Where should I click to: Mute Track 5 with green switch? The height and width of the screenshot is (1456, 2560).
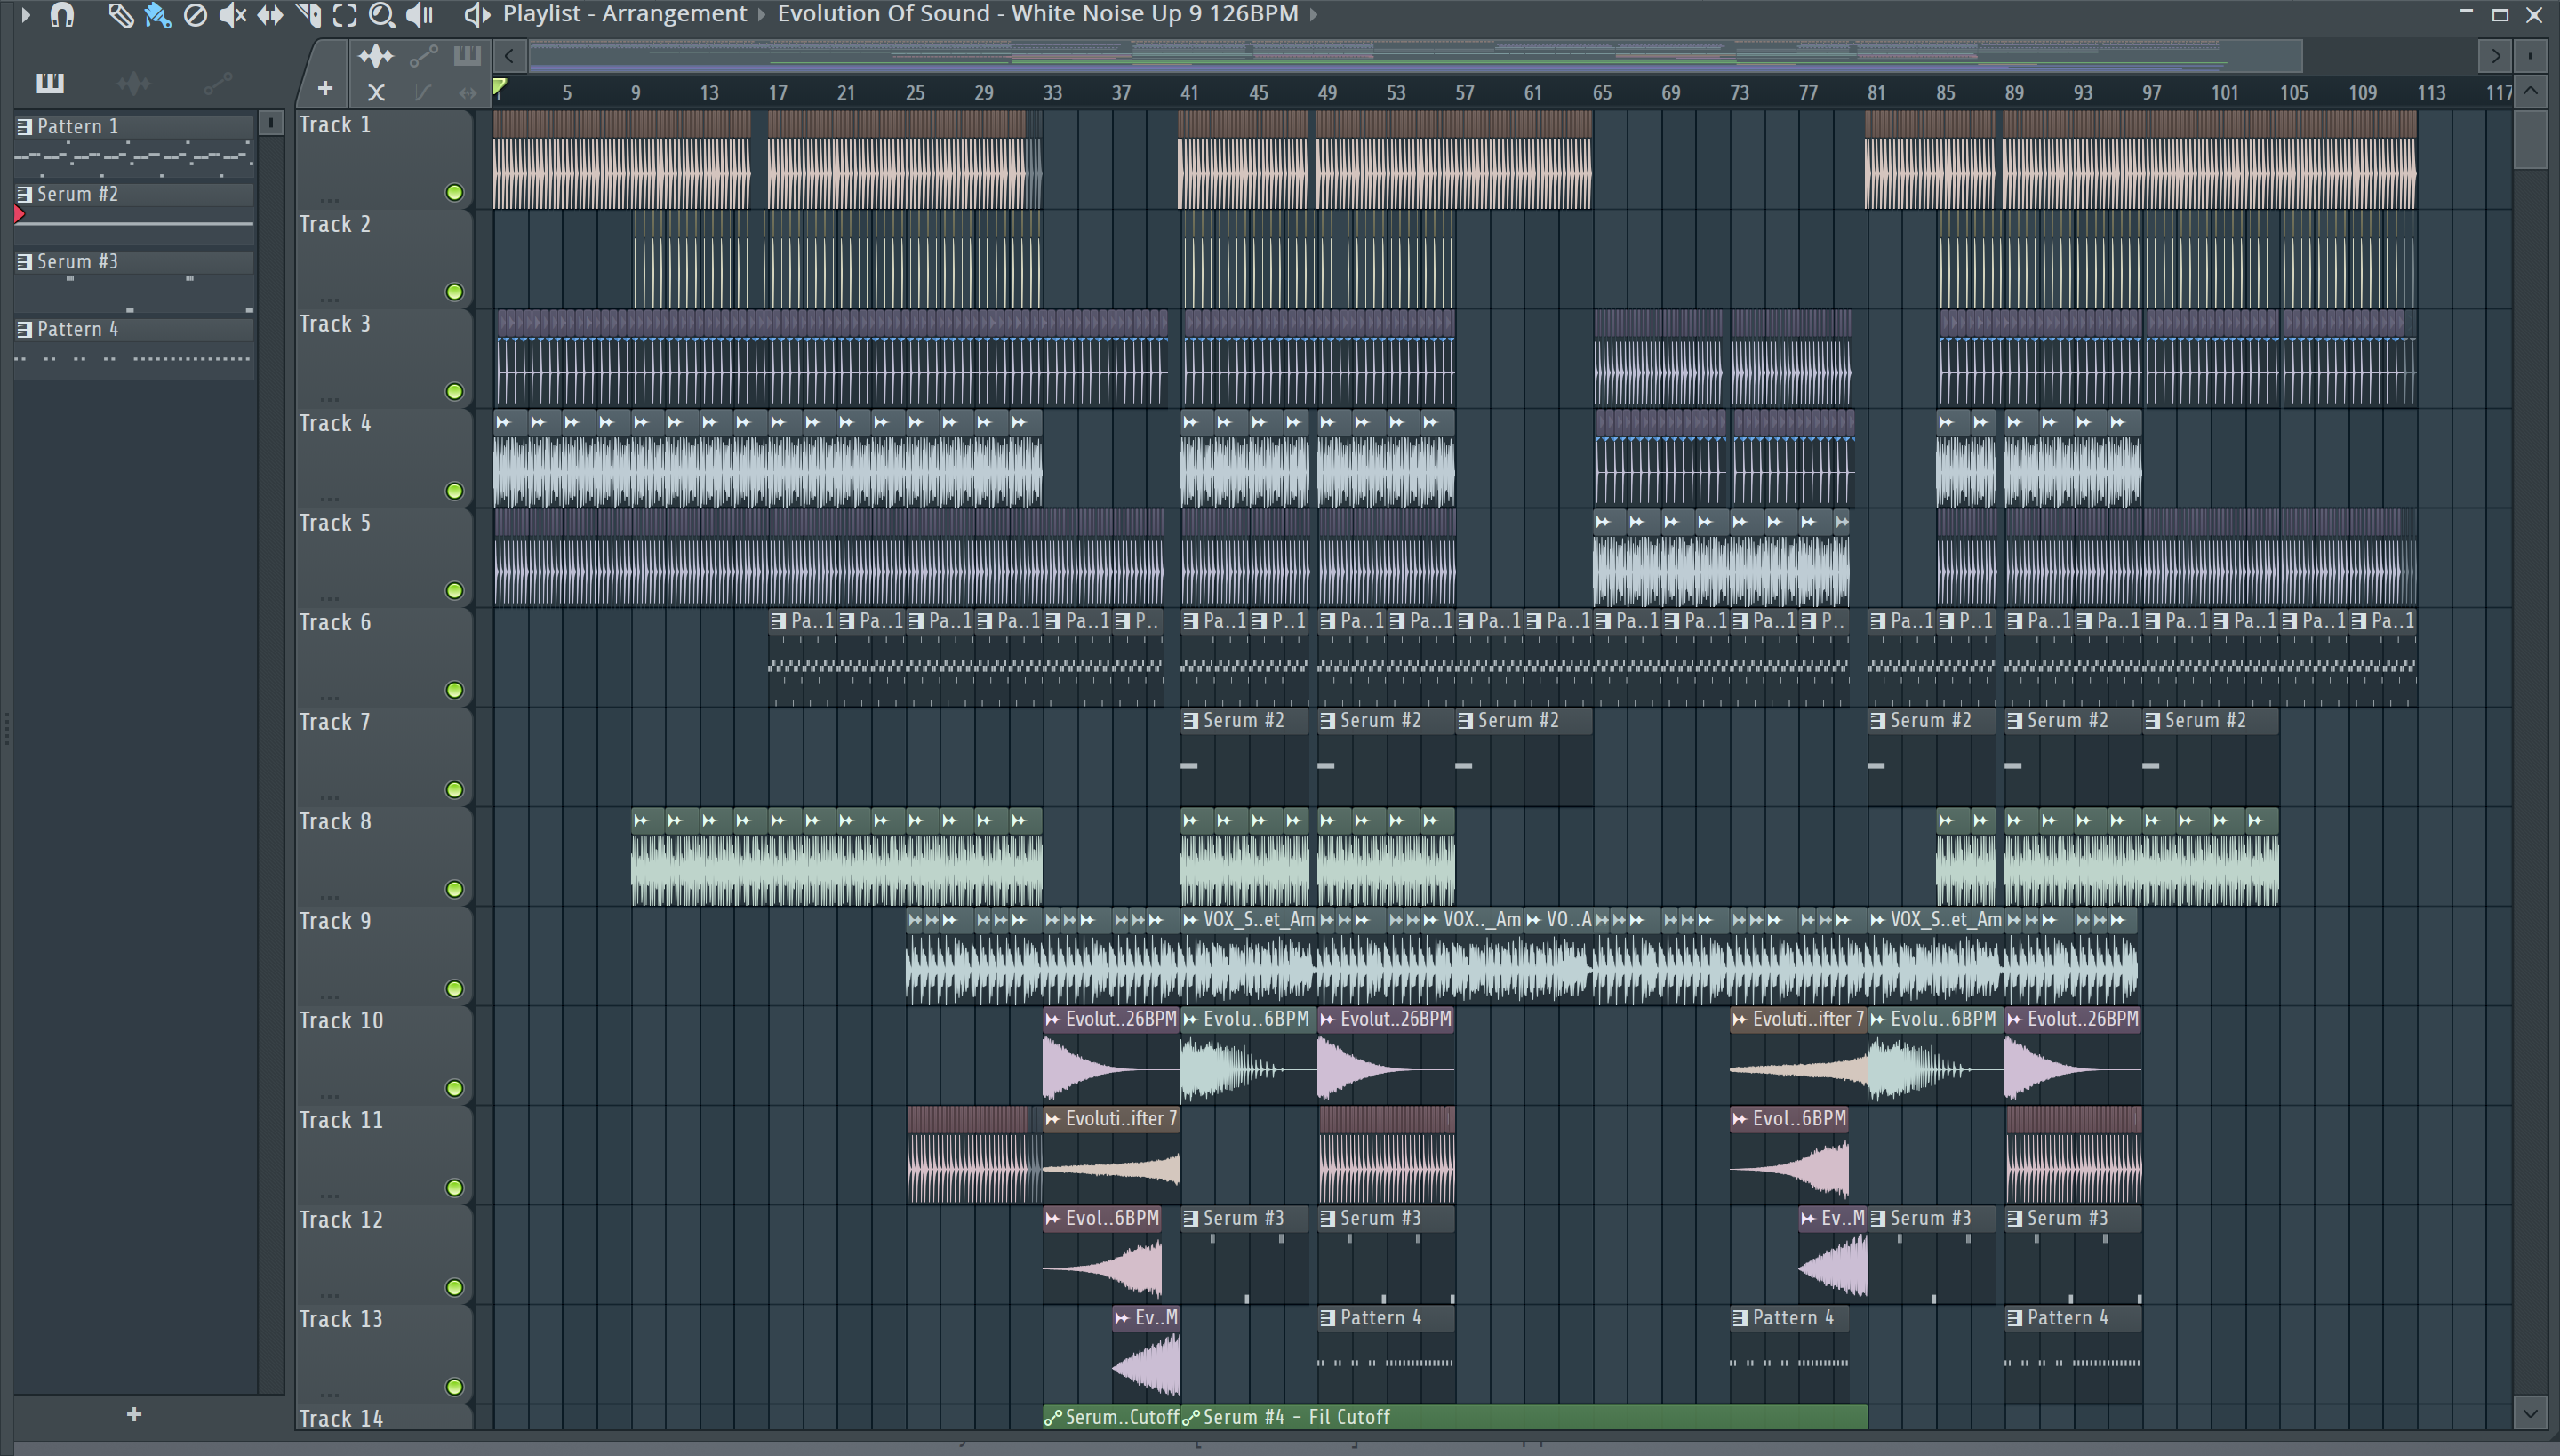455,590
